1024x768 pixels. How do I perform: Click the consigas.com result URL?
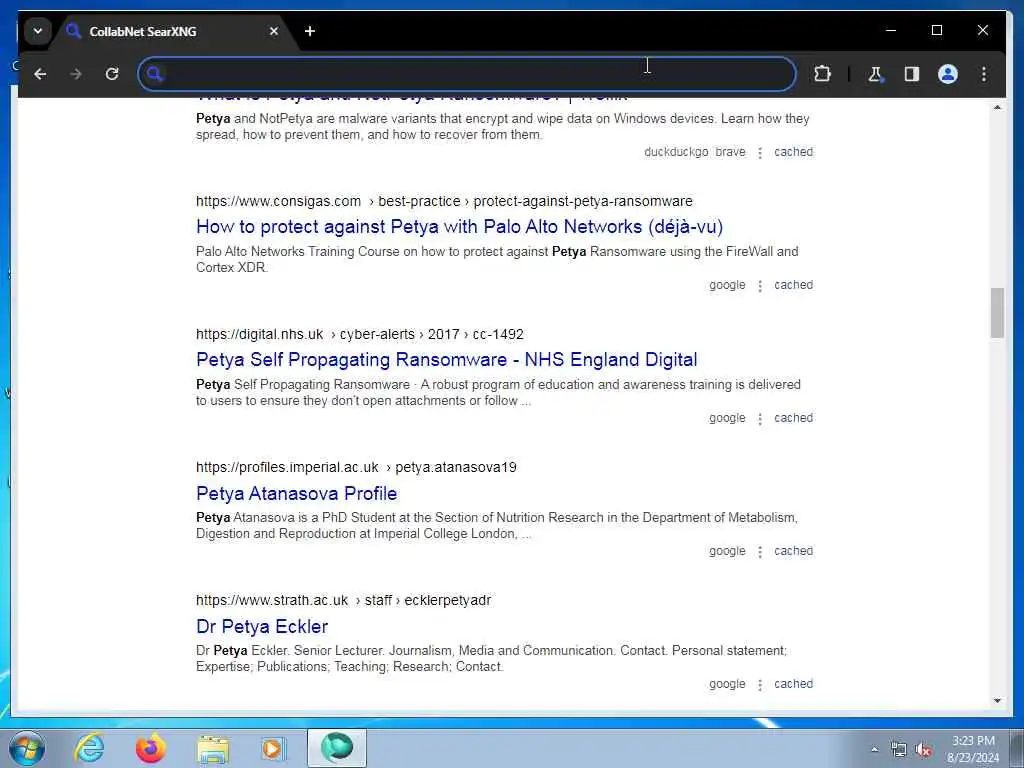pos(444,201)
